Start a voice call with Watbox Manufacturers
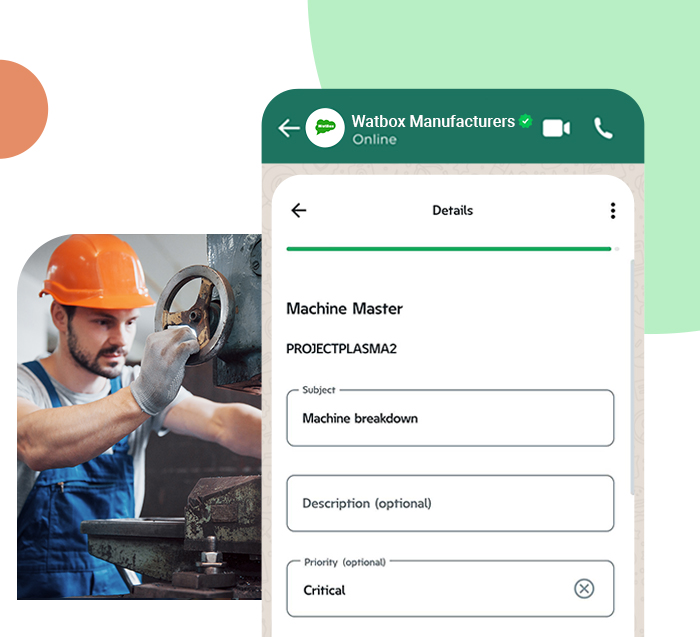 tap(603, 128)
